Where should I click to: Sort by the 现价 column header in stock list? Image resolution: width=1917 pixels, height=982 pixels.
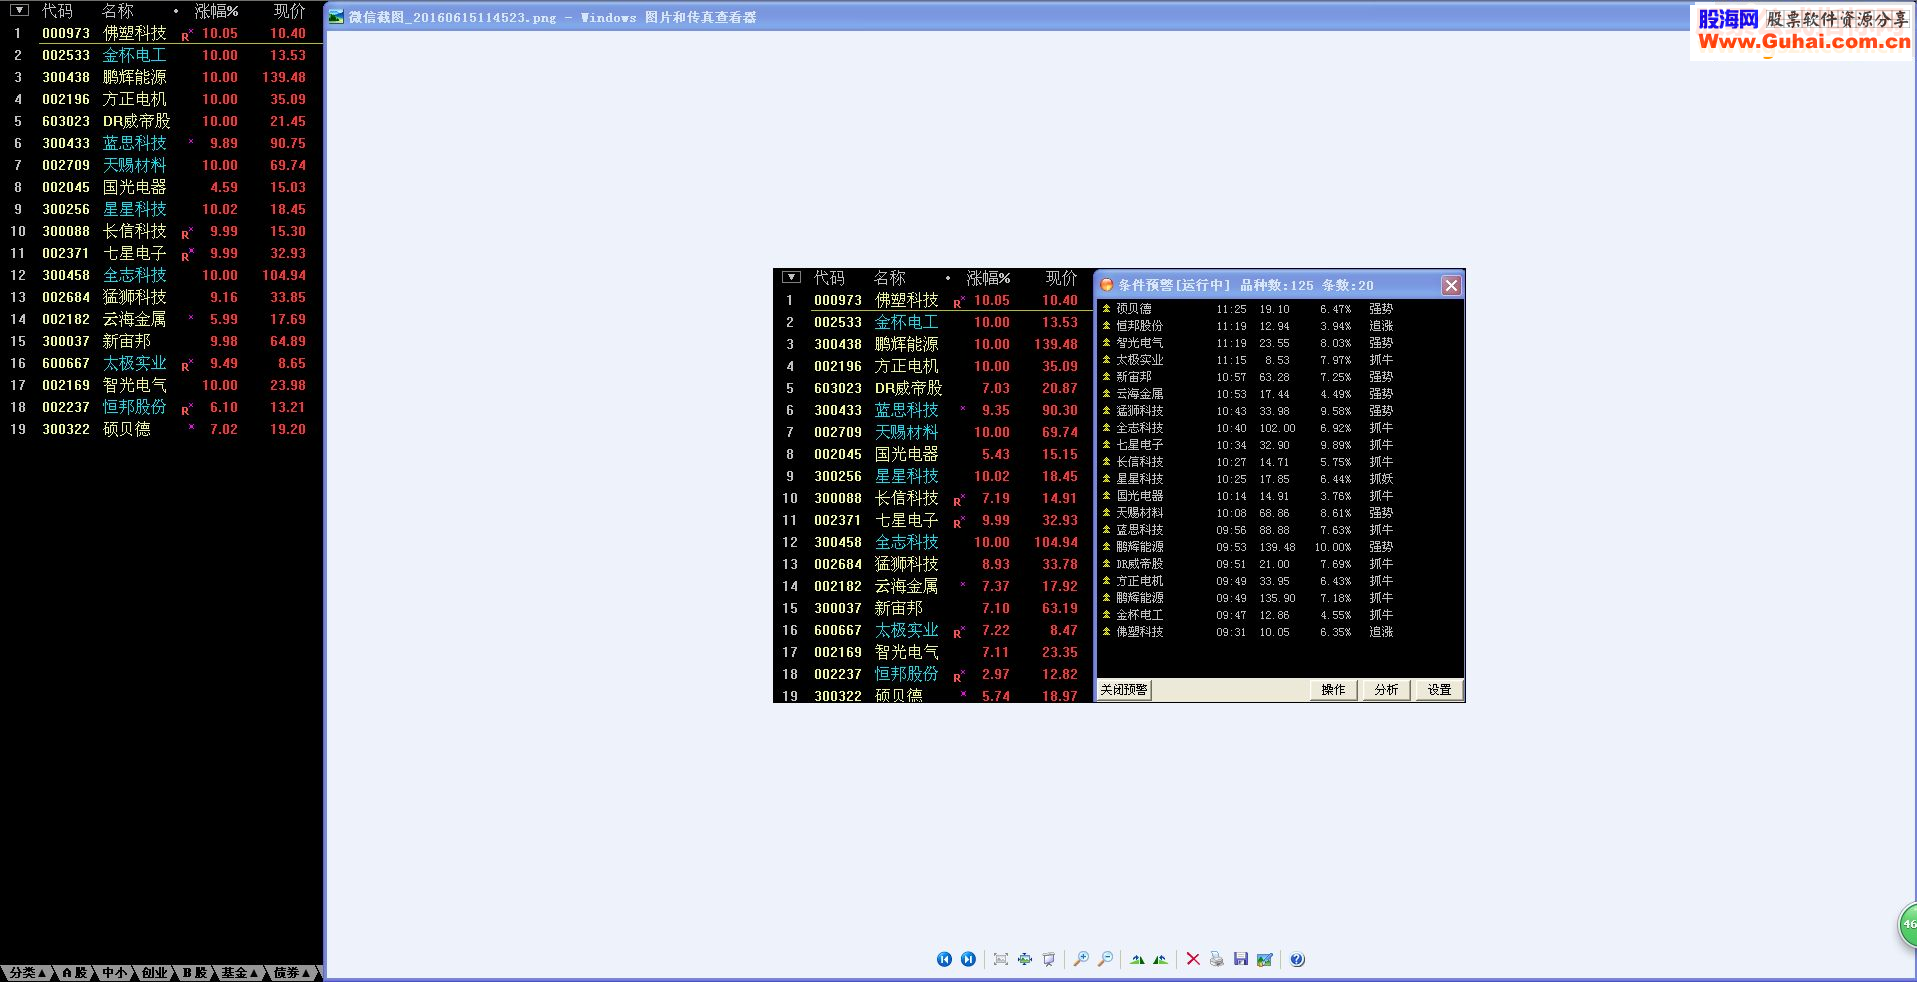click(x=289, y=11)
